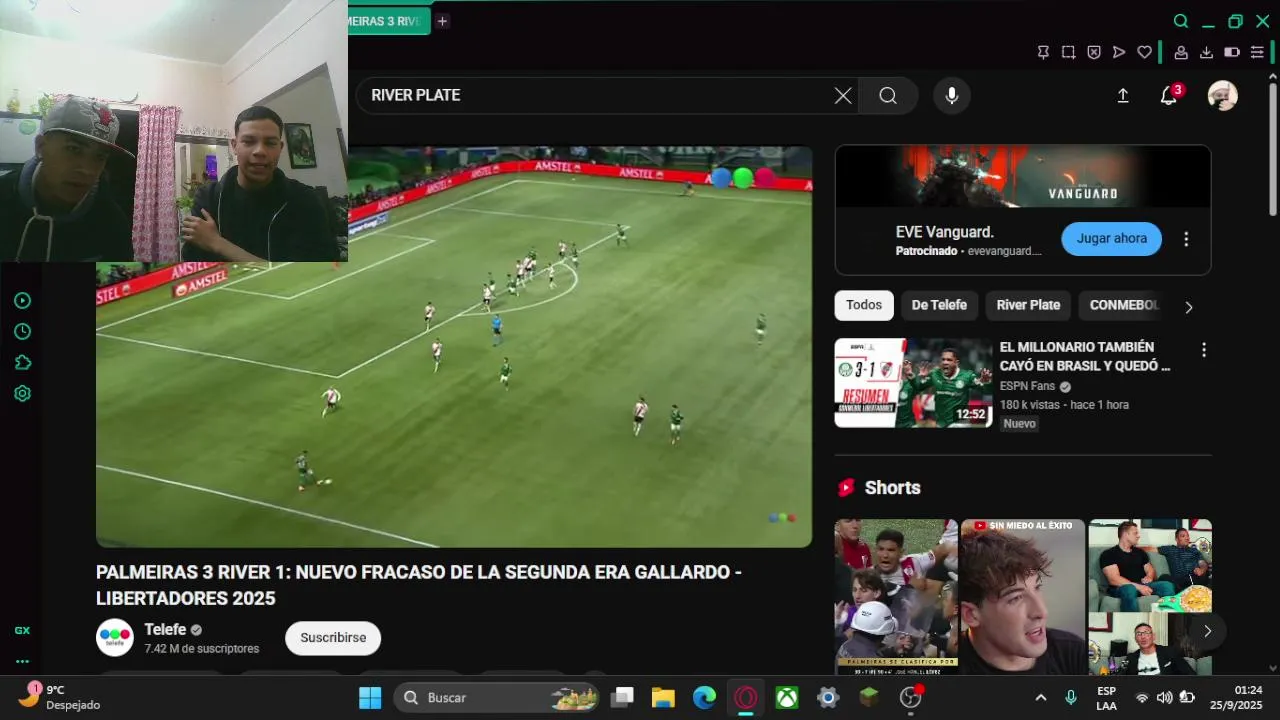Open GX Control in sidebar
Image resolution: width=1280 pixels, height=720 pixels.
[x=22, y=630]
